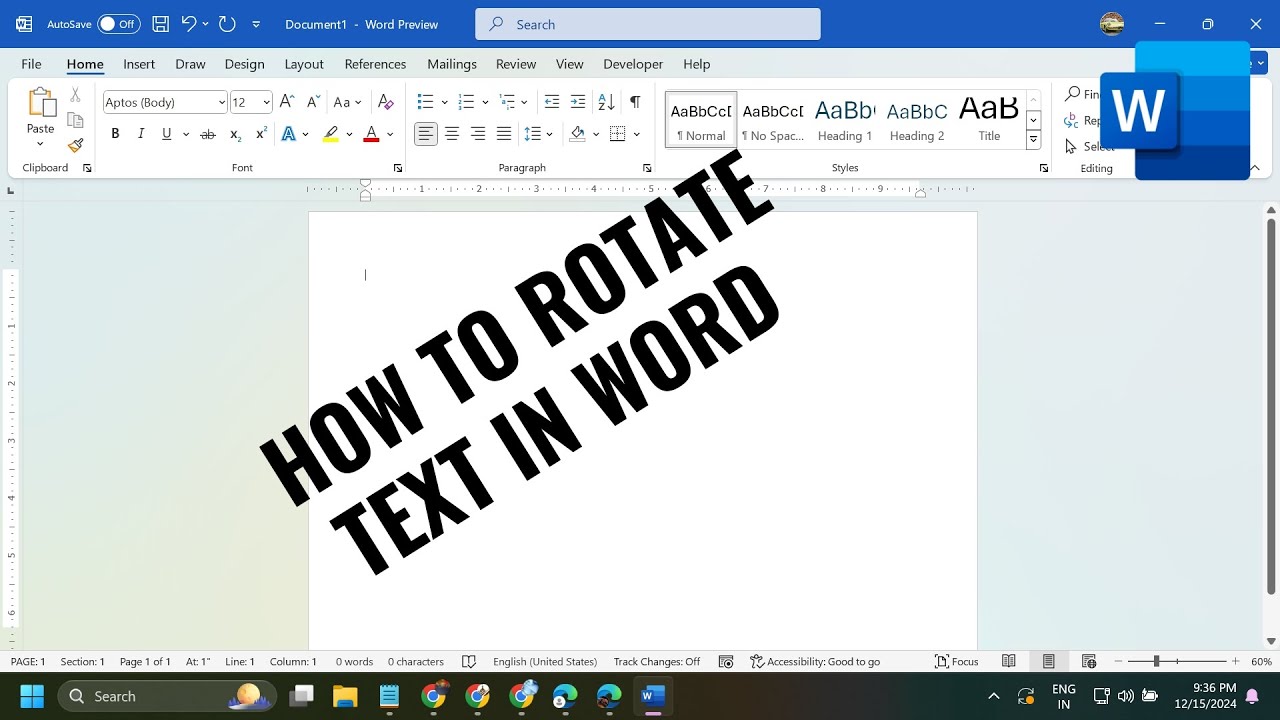1280x720 pixels.
Task: Toggle Justify alignment
Action: coord(504,134)
